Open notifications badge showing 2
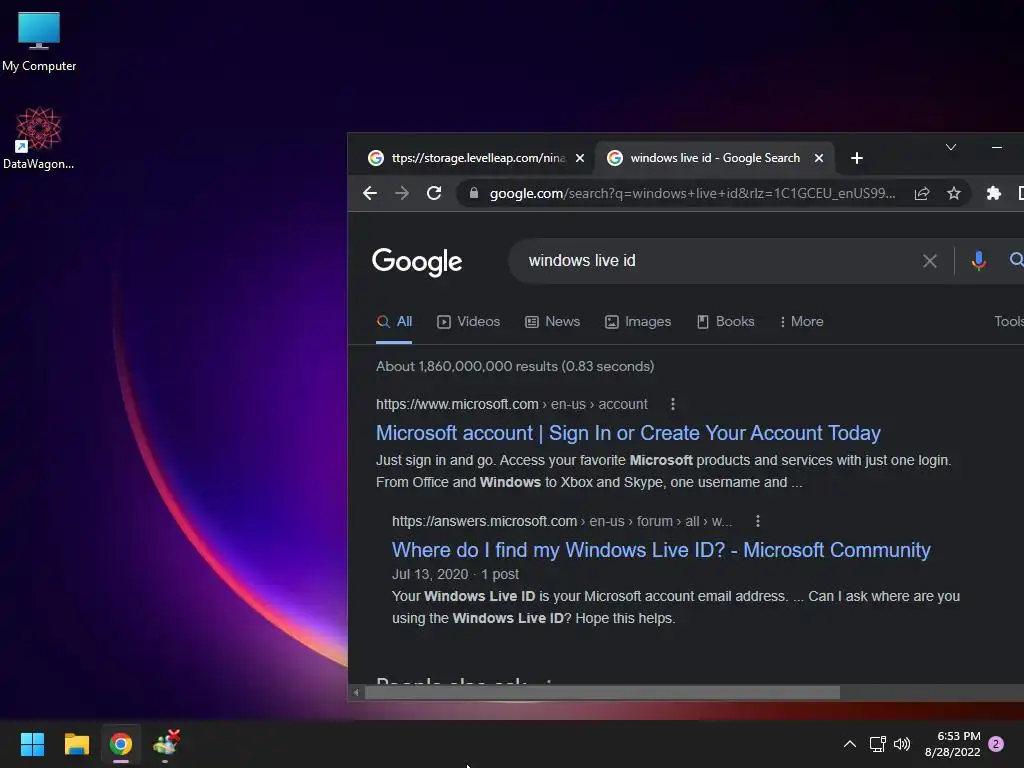 [996, 744]
